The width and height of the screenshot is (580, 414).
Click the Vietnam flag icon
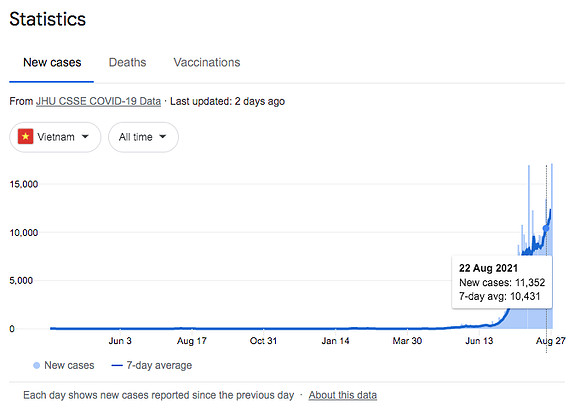pyautogui.click(x=26, y=137)
